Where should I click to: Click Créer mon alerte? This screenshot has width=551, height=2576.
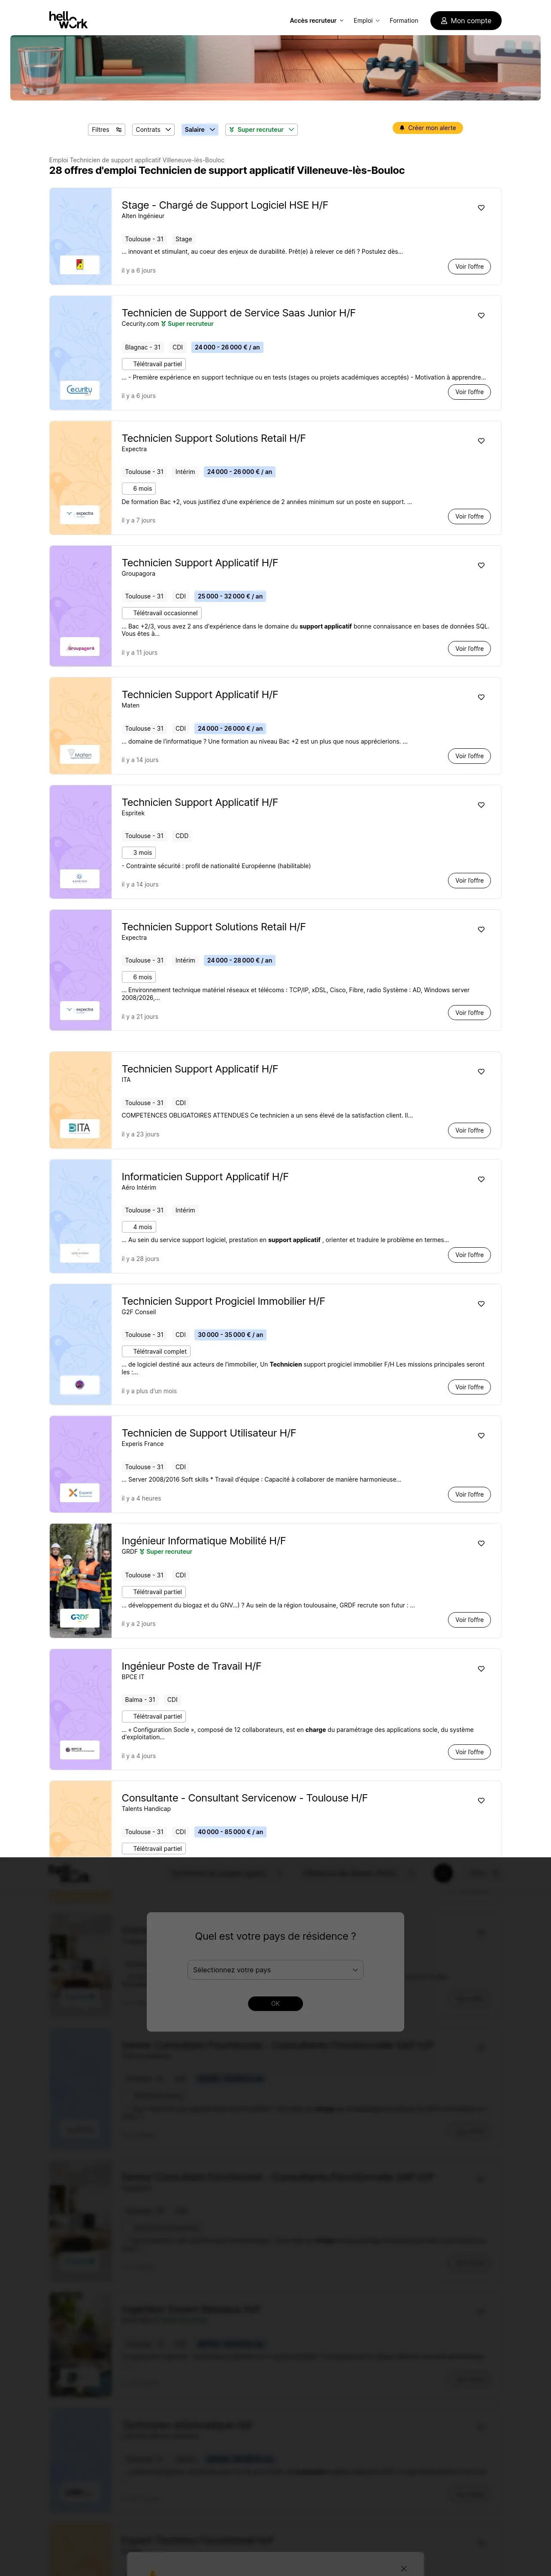point(427,128)
